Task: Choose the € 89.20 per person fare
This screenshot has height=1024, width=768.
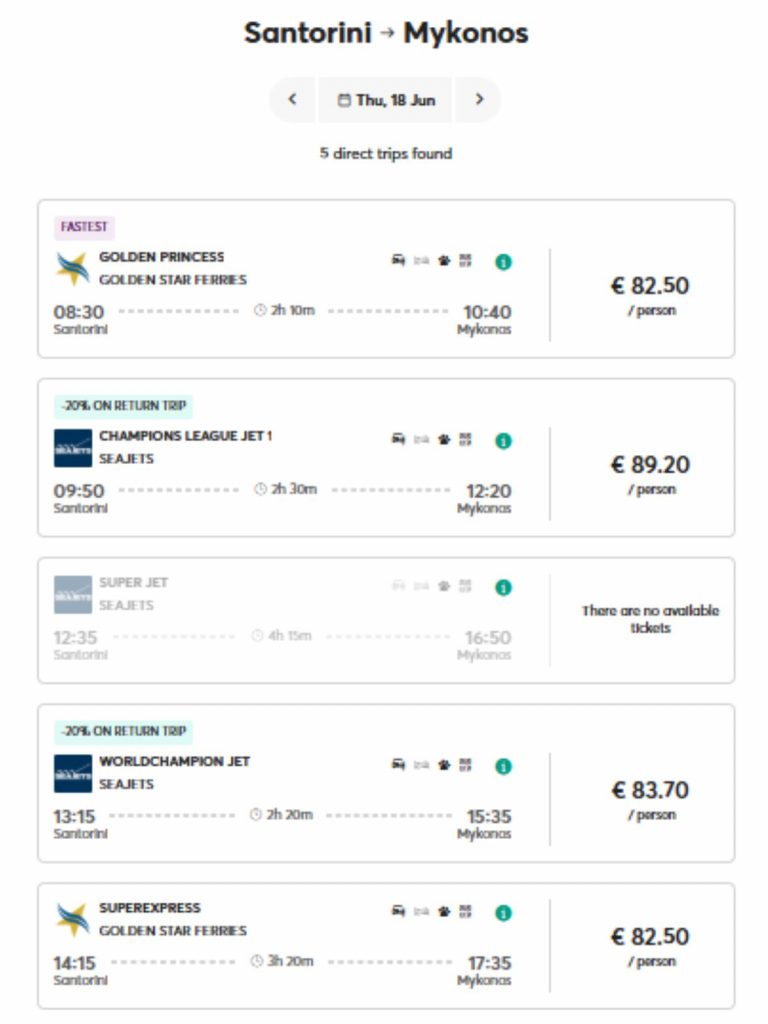Action: pyautogui.click(x=650, y=465)
